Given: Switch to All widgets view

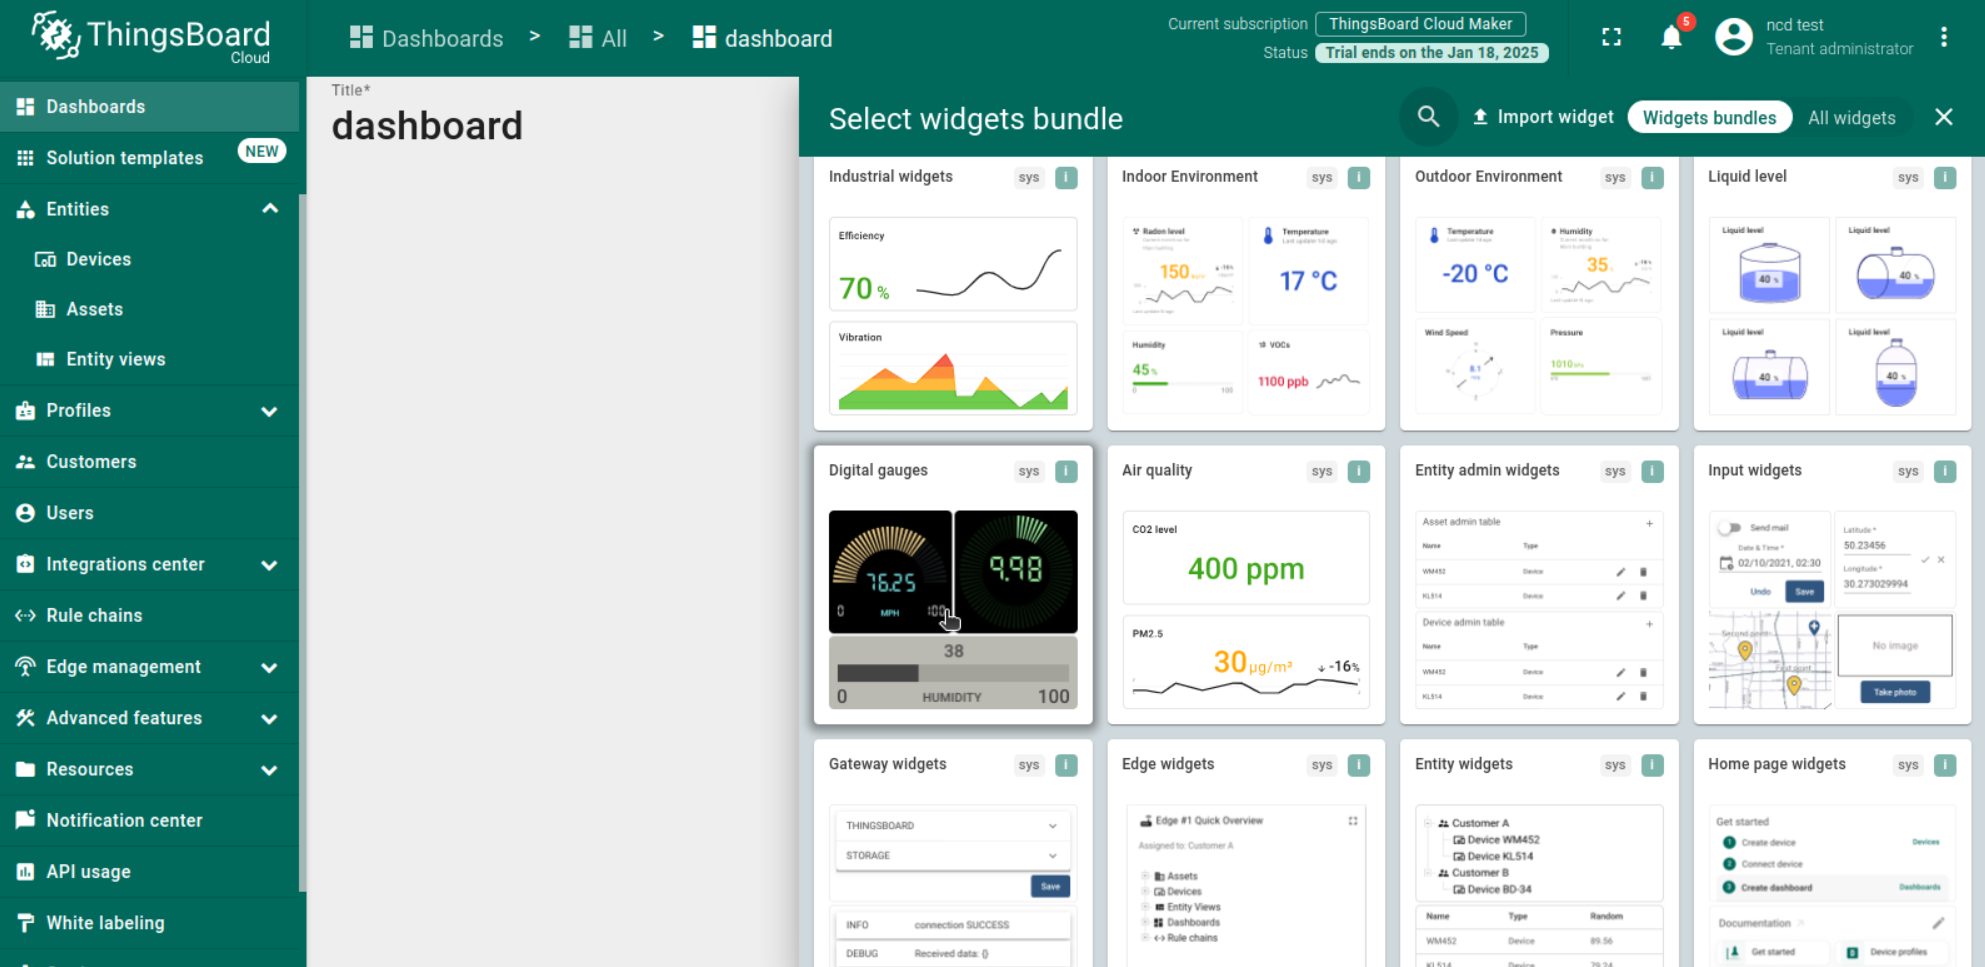Looking at the screenshot, I should (1851, 118).
